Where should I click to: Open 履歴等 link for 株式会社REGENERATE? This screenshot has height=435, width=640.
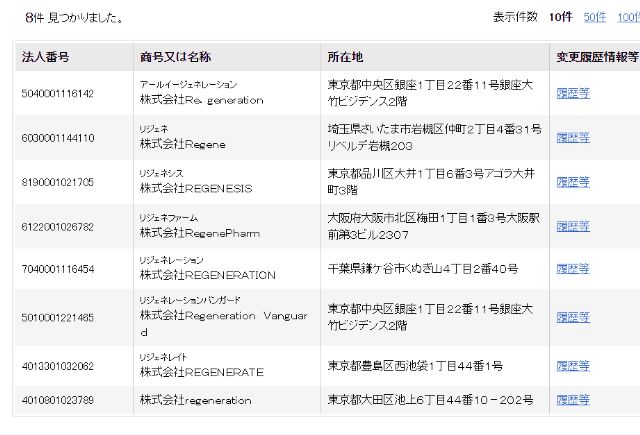(573, 366)
